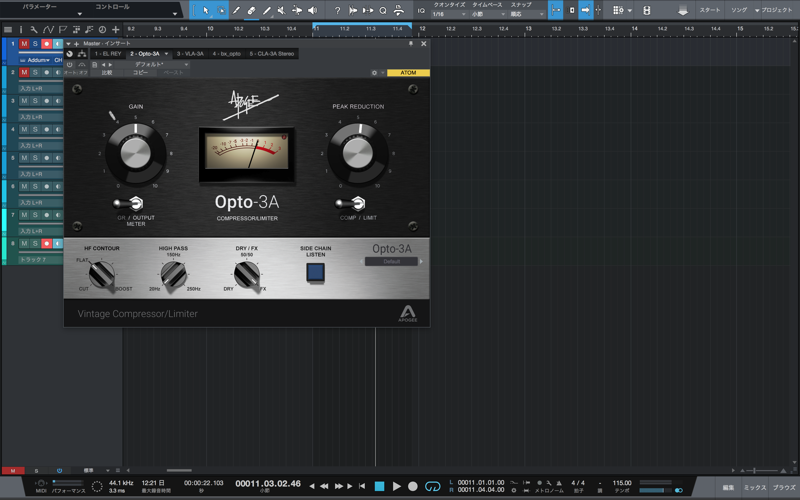Click the PEAK REDUCTION knob
The height and width of the screenshot is (500, 800).
(x=358, y=153)
